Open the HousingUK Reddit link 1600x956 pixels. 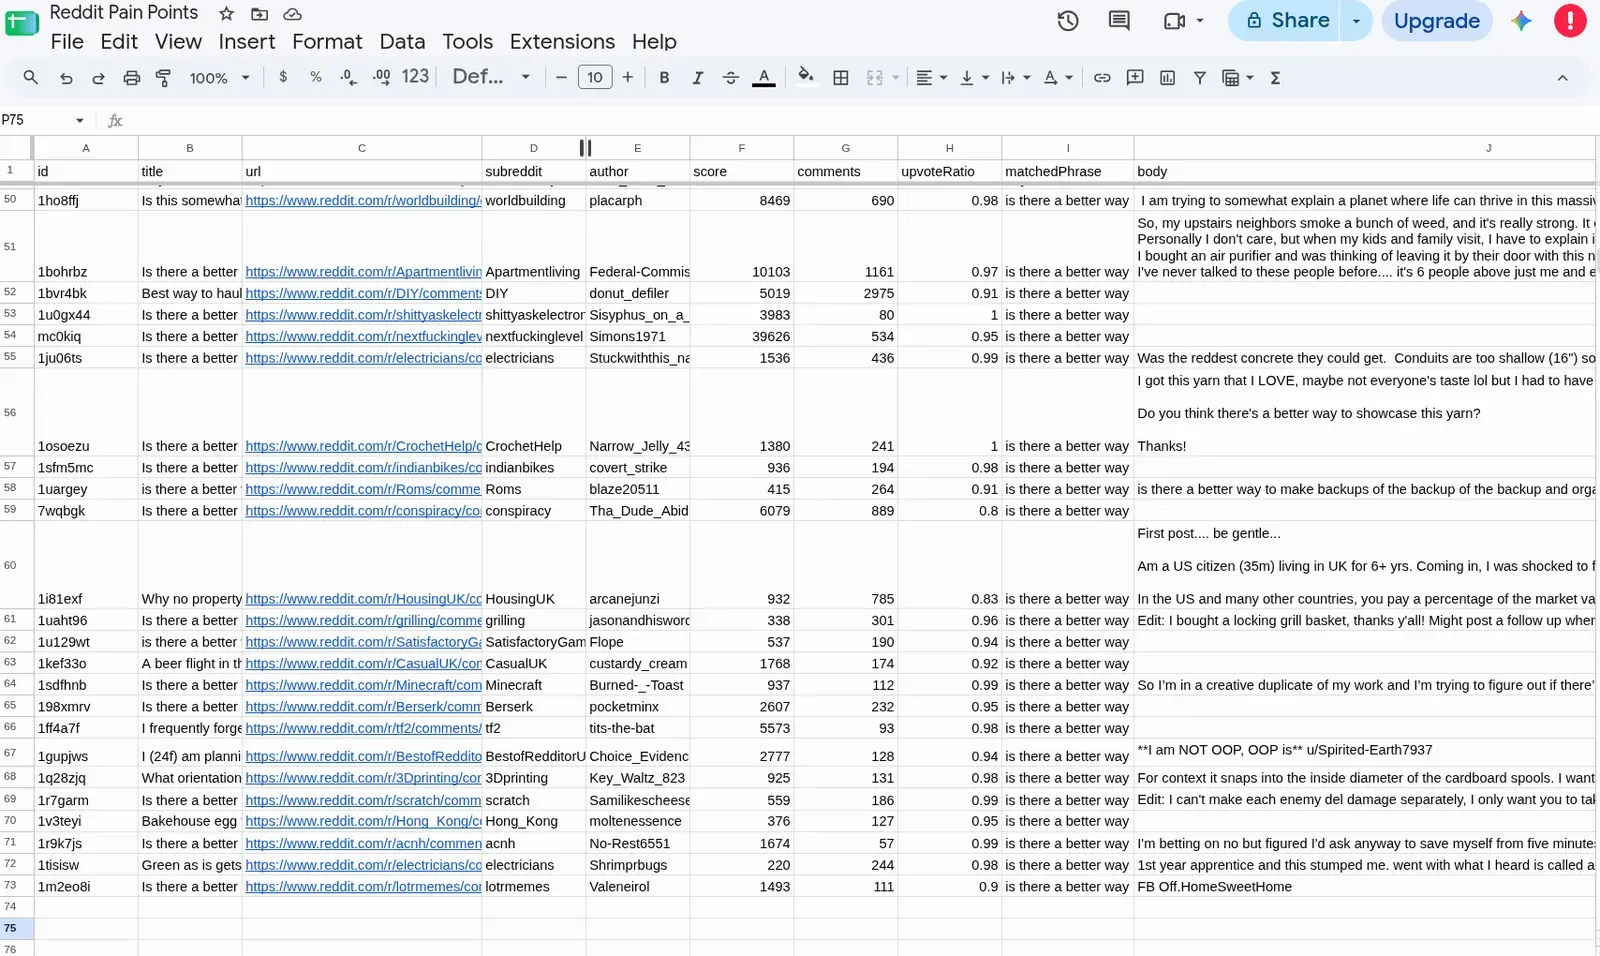(363, 599)
